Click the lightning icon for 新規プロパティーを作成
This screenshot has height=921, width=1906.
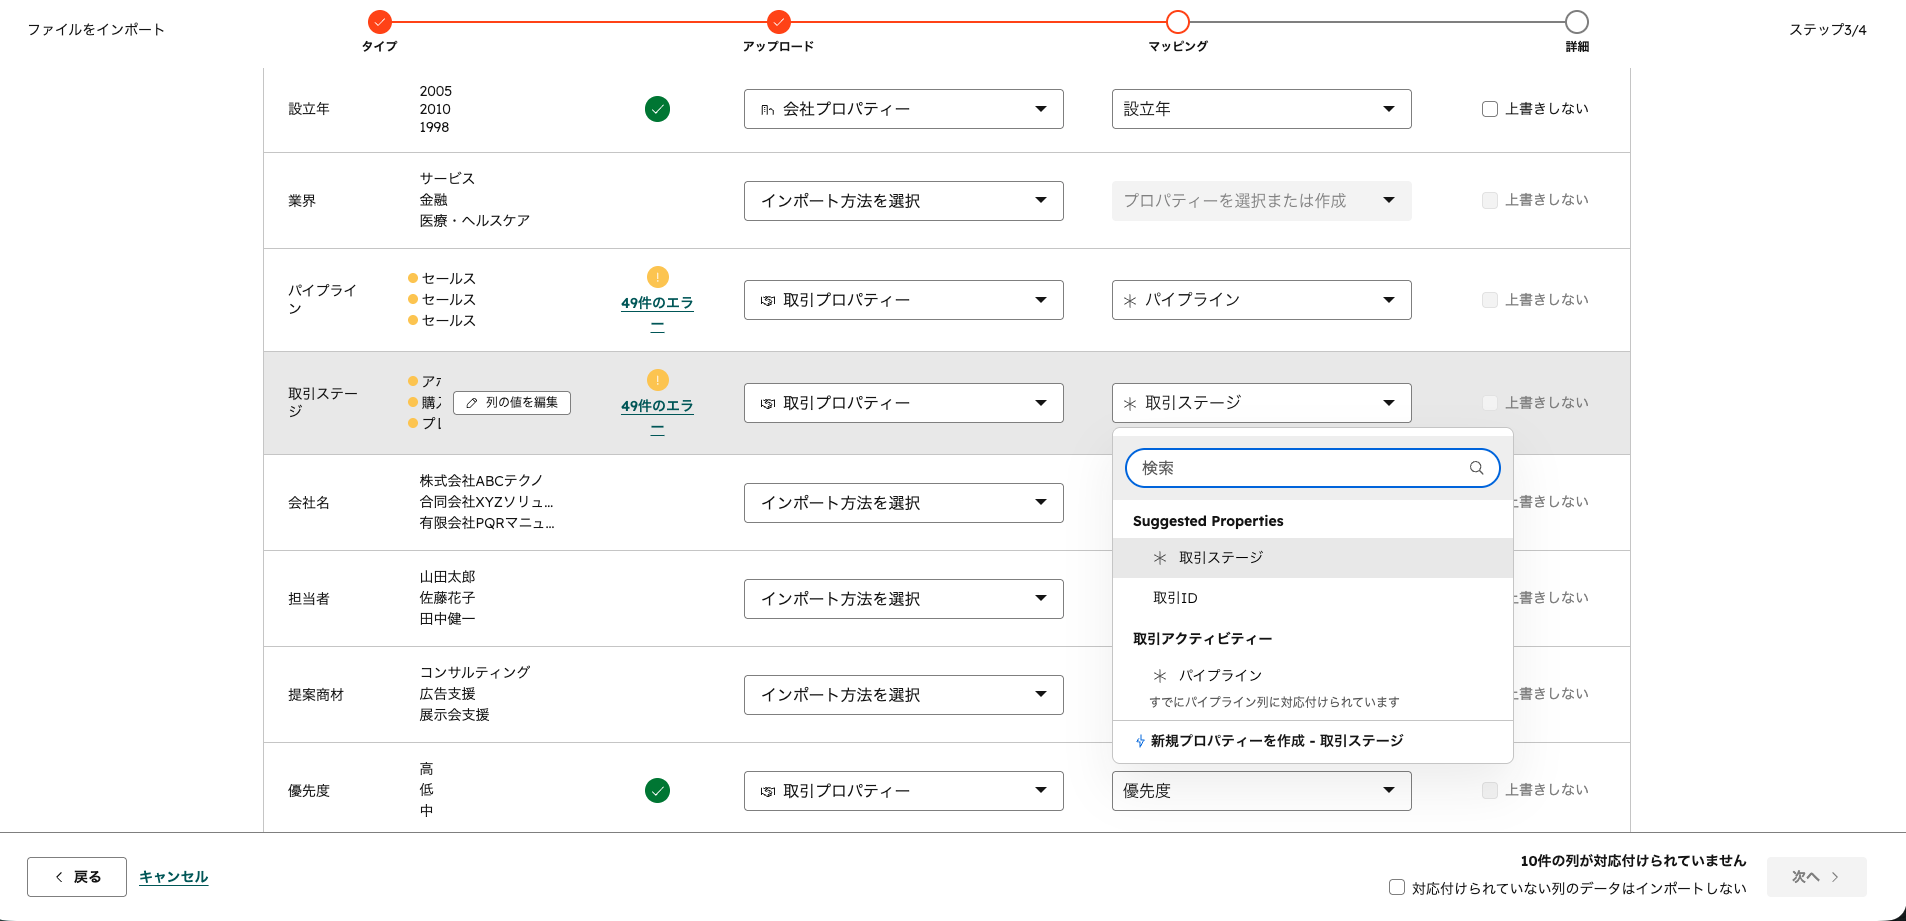point(1140,741)
